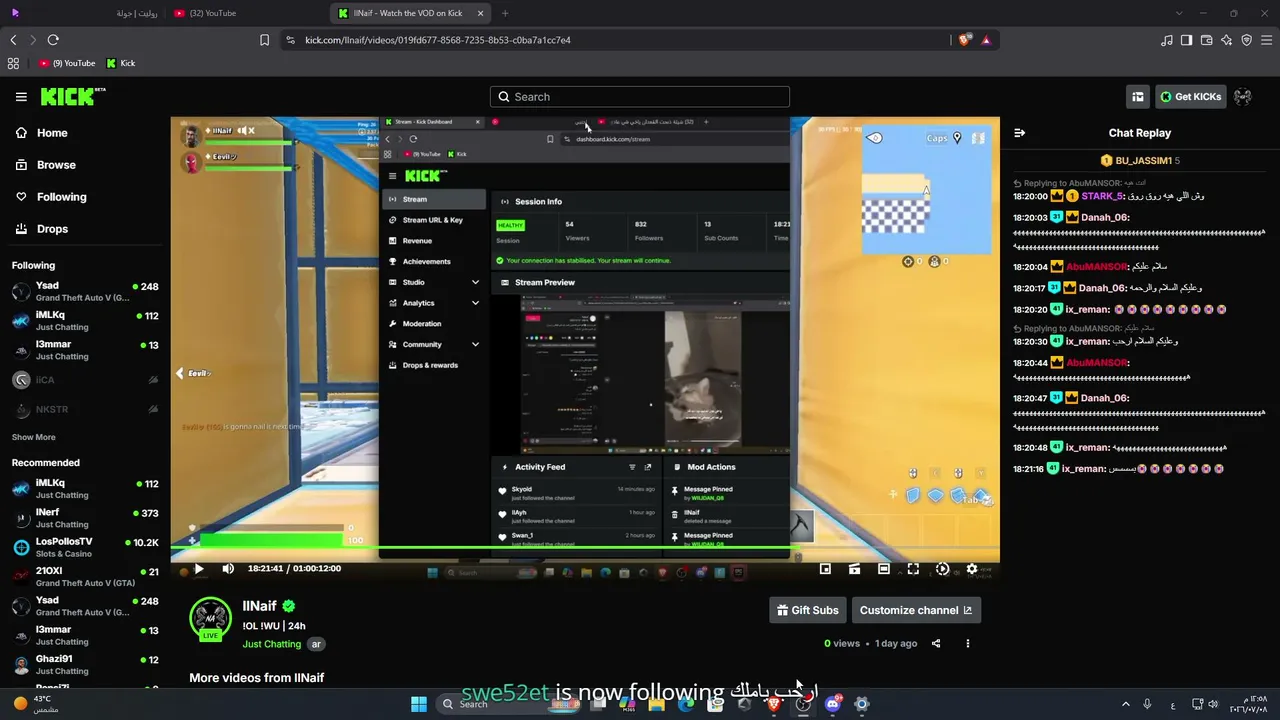
Task: Cast the video to a device
Action: point(854,569)
